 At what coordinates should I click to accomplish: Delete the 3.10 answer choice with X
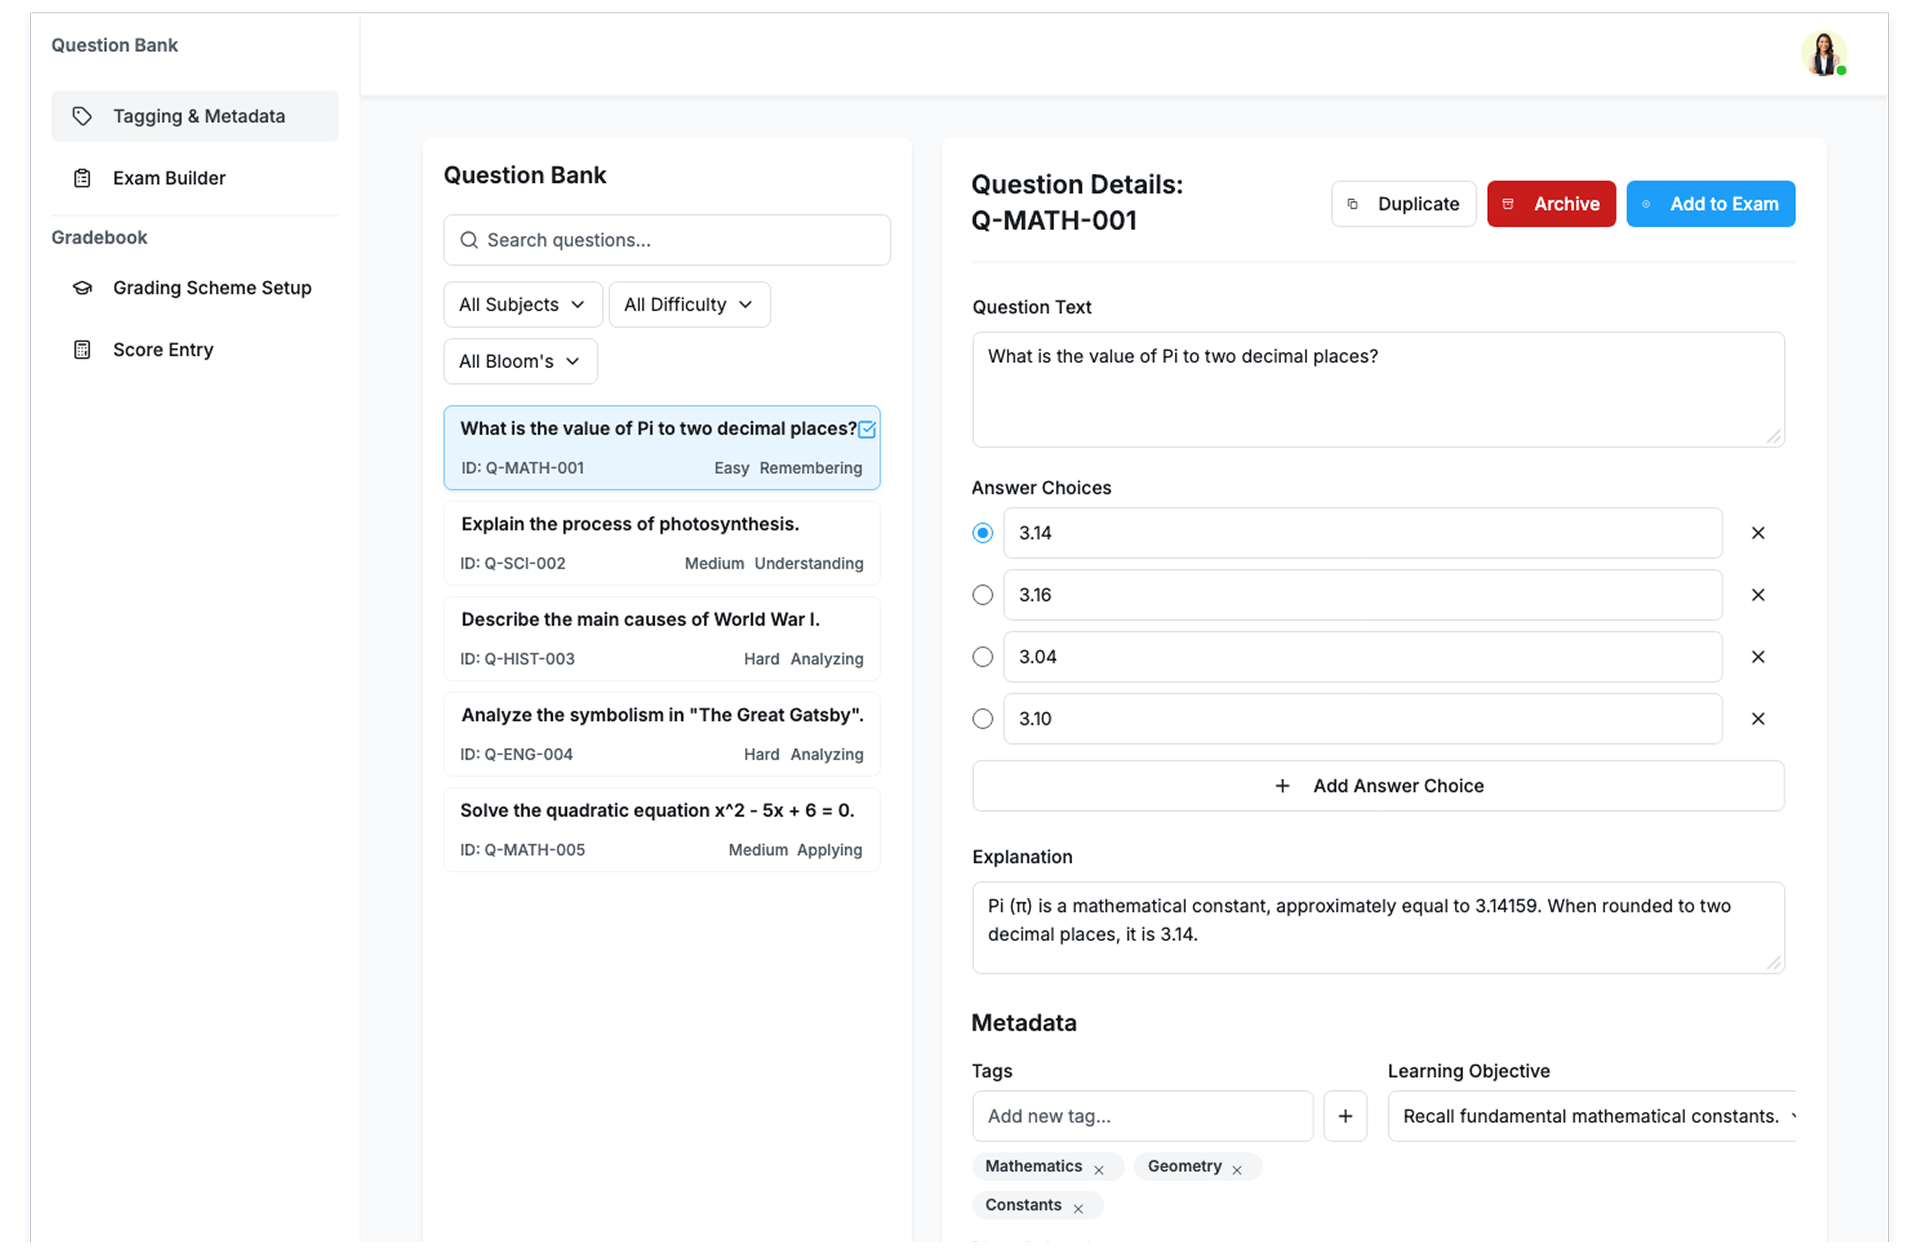(1757, 719)
